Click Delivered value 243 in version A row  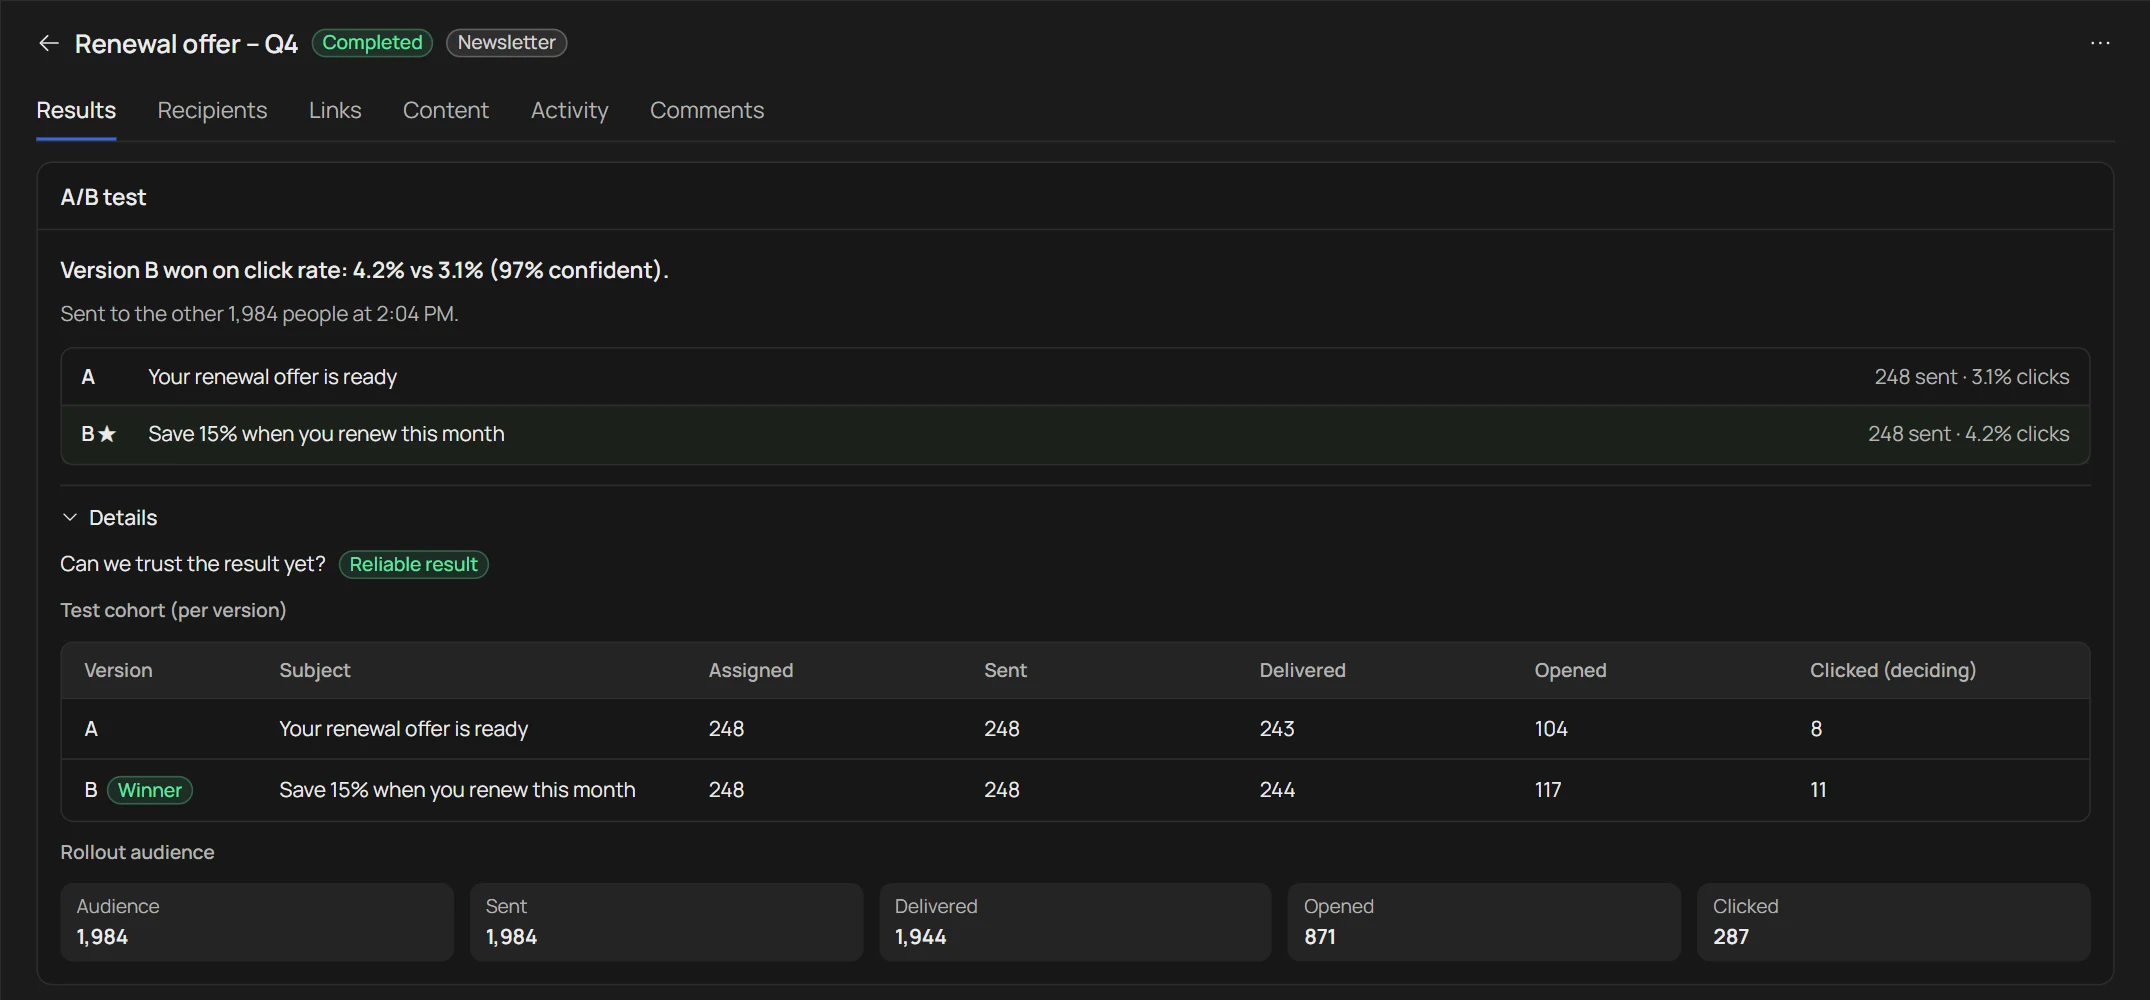click(1276, 729)
